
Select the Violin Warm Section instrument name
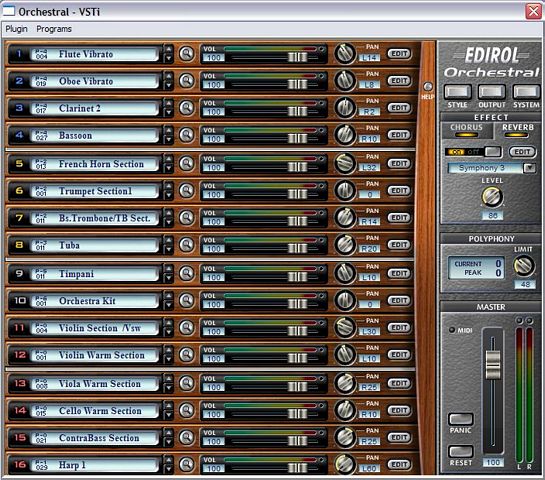pos(101,355)
